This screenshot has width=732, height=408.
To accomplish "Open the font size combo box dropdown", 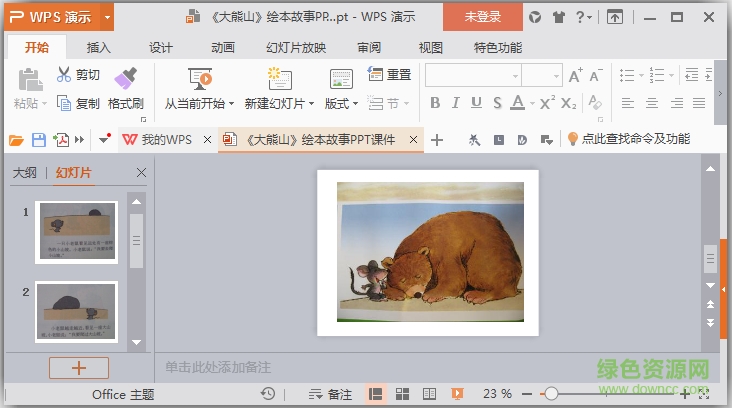I will (556, 76).
